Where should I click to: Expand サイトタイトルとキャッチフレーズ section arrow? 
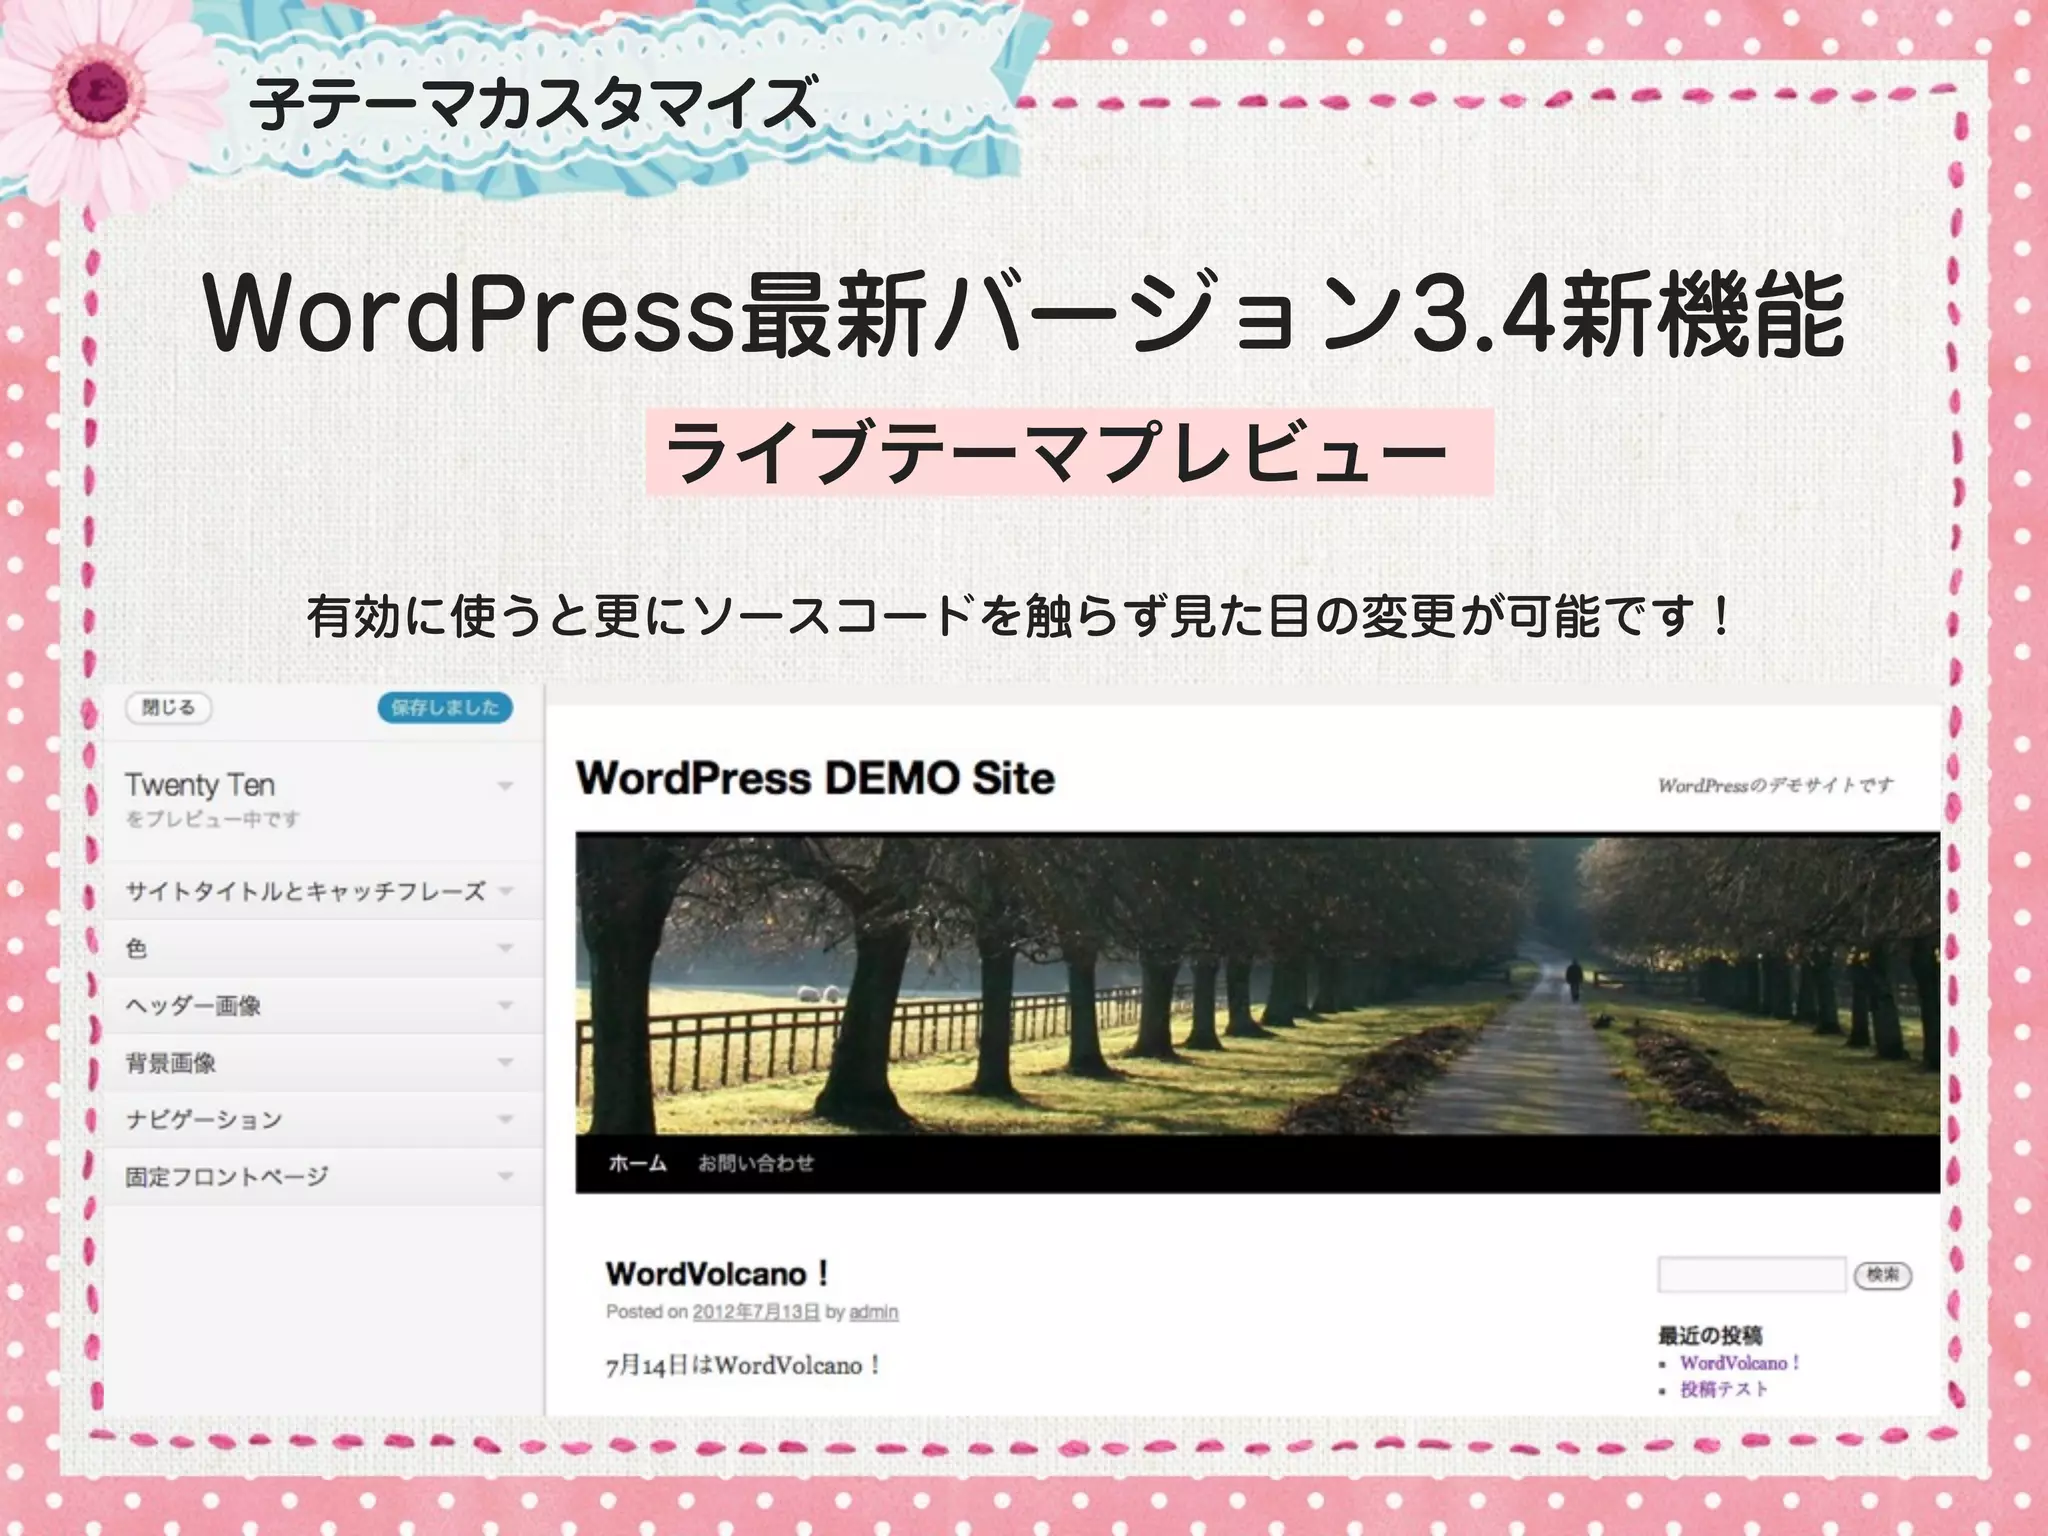point(506,890)
